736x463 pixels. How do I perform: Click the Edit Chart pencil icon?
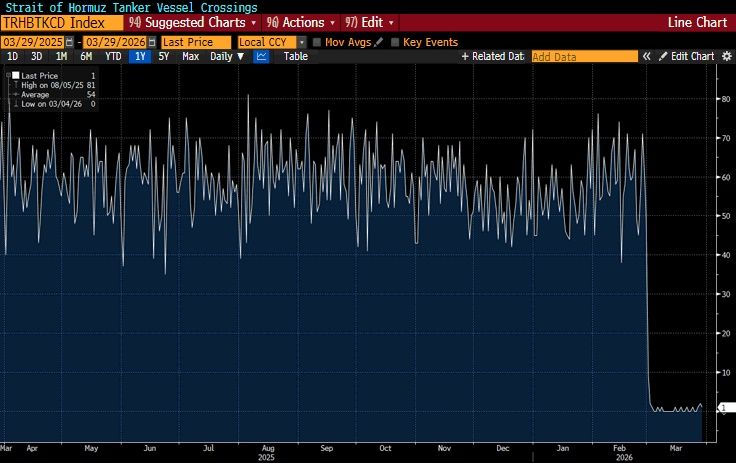663,57
